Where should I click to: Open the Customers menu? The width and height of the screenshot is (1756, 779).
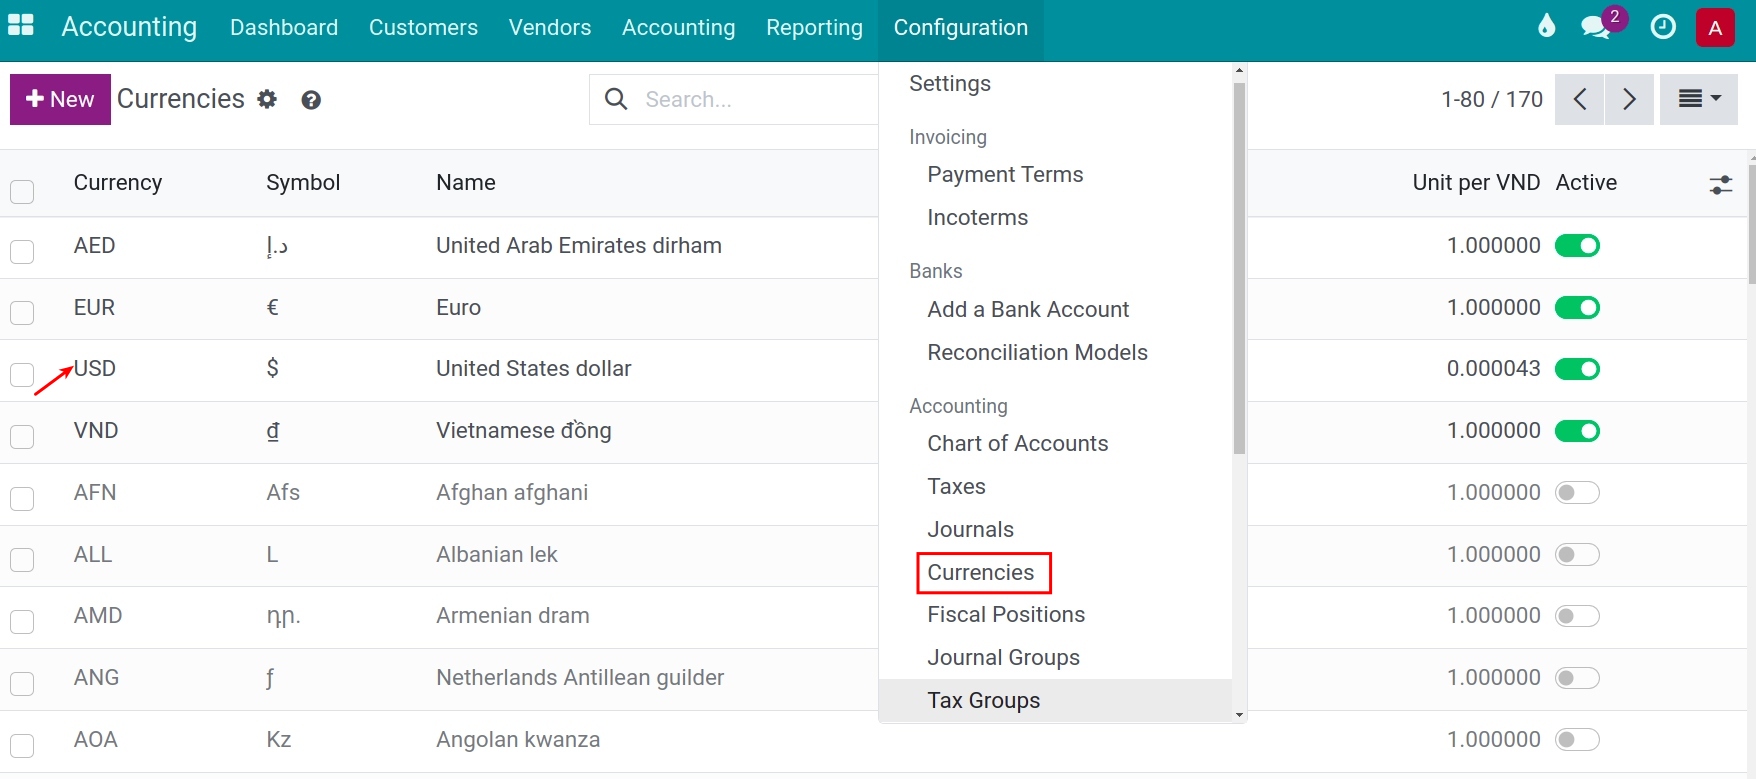[423, 28]
